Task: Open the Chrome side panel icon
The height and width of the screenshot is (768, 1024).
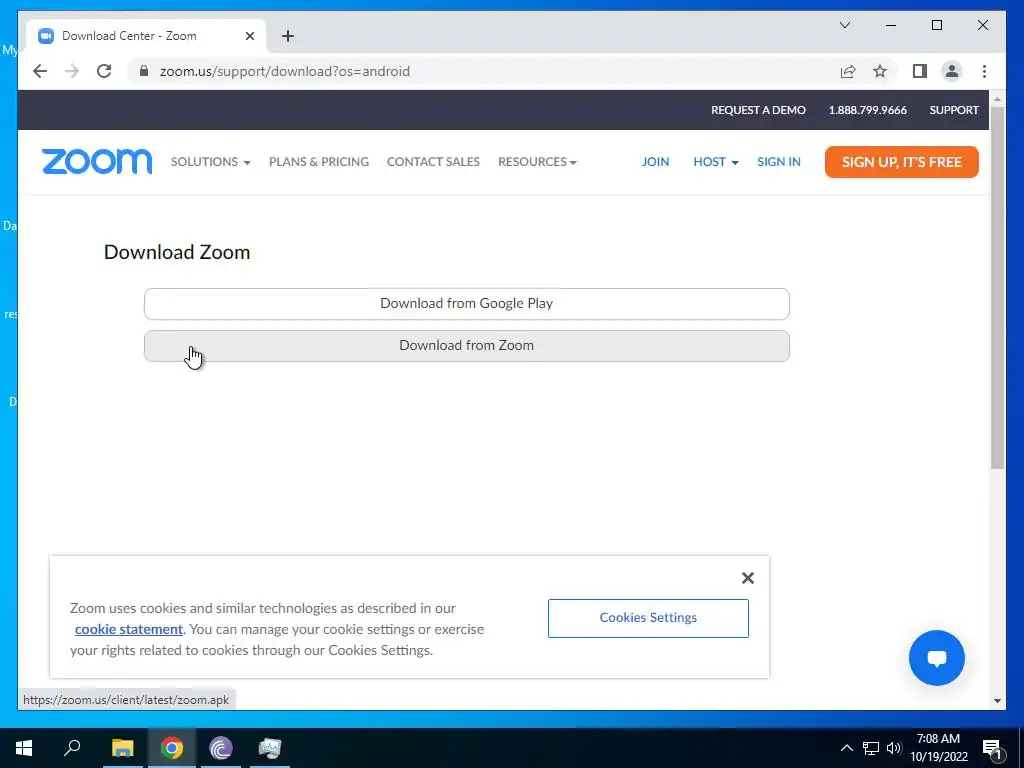Action: (x=920, y=71)
